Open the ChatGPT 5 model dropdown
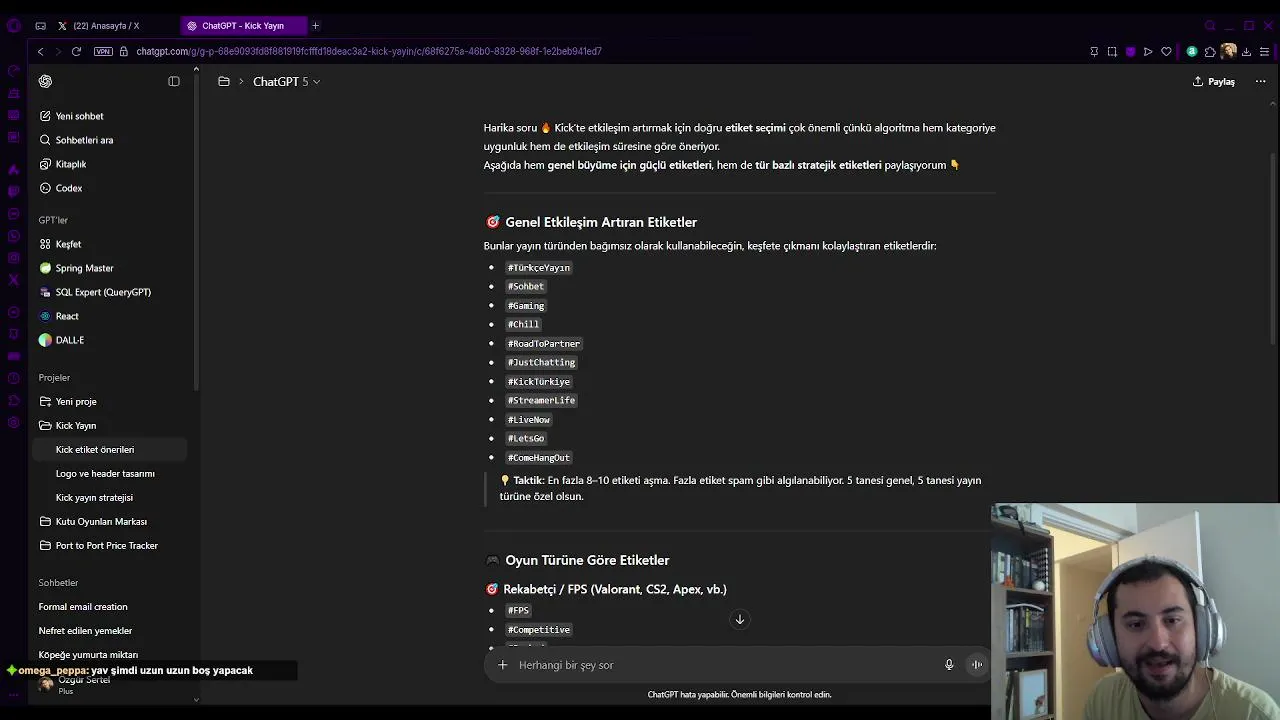 click(x=286, y=82)
